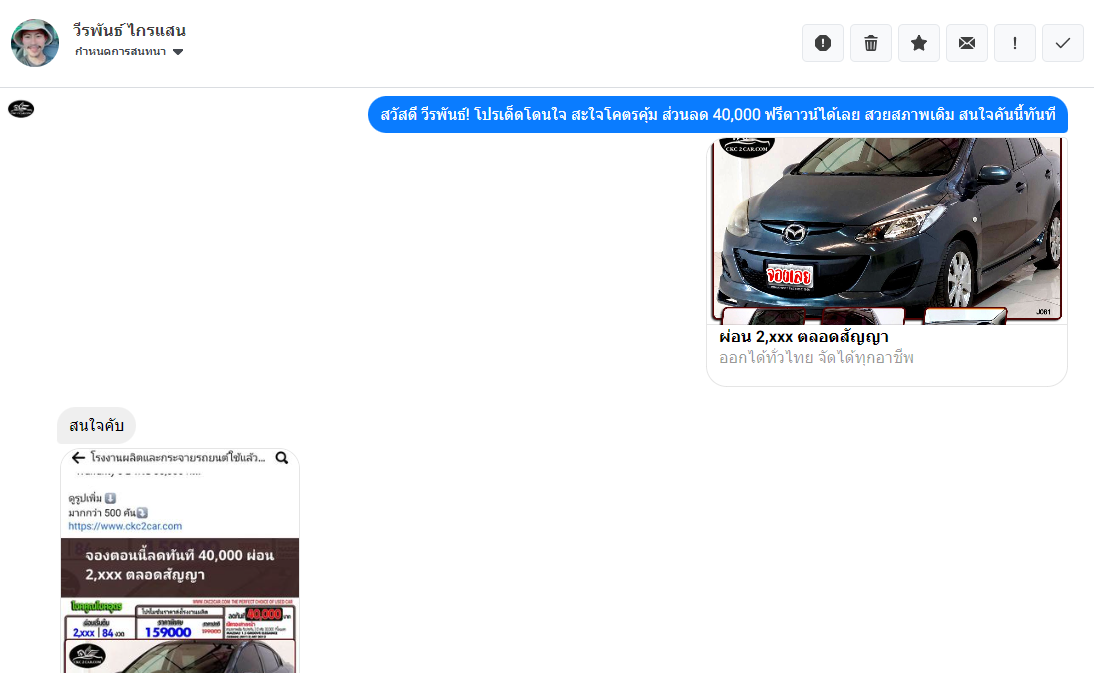This screenshot has height=680, width=1094.
Task: Open the กำหนดการสนทนา dropdown
Action: point(129,52)
